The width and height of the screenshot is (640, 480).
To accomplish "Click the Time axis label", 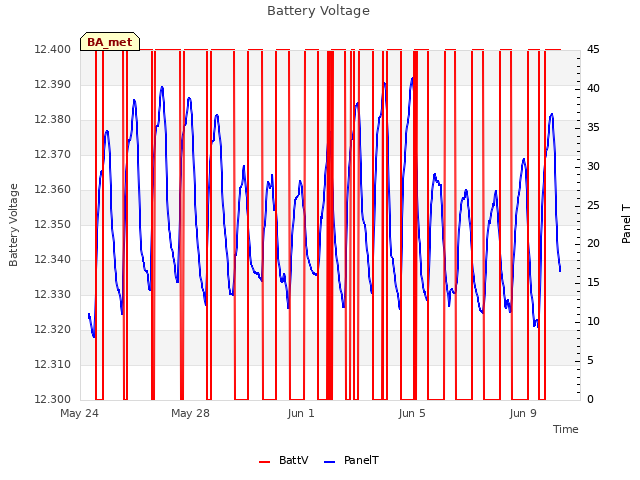I will pos(566,429).
